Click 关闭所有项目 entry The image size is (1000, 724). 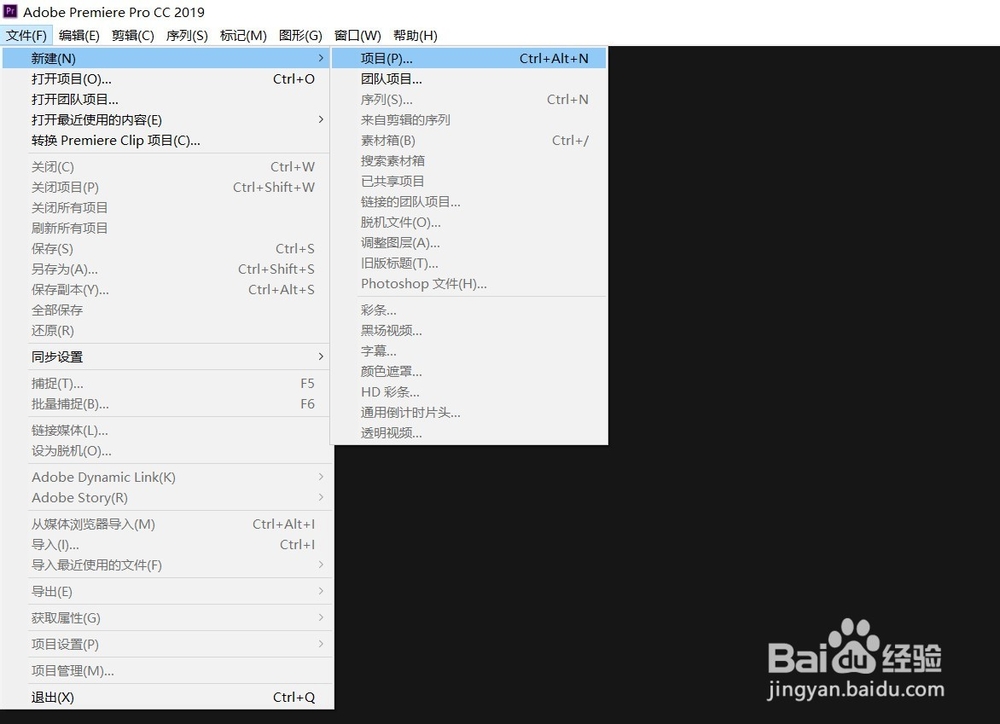pyautogui.click(x=166, y=208)
